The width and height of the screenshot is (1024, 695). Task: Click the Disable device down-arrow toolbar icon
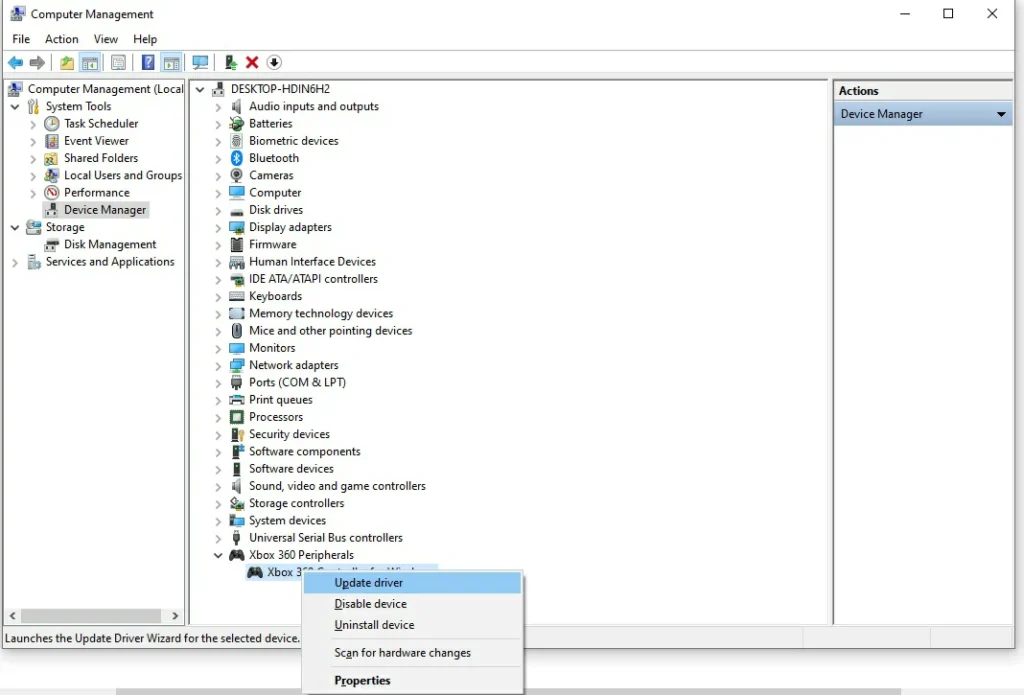pos(274,62)
